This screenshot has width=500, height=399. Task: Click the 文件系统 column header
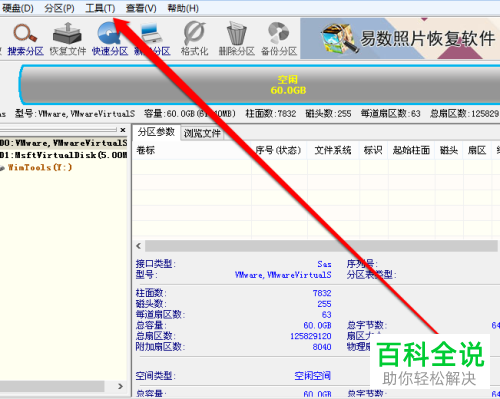(333, 150)
